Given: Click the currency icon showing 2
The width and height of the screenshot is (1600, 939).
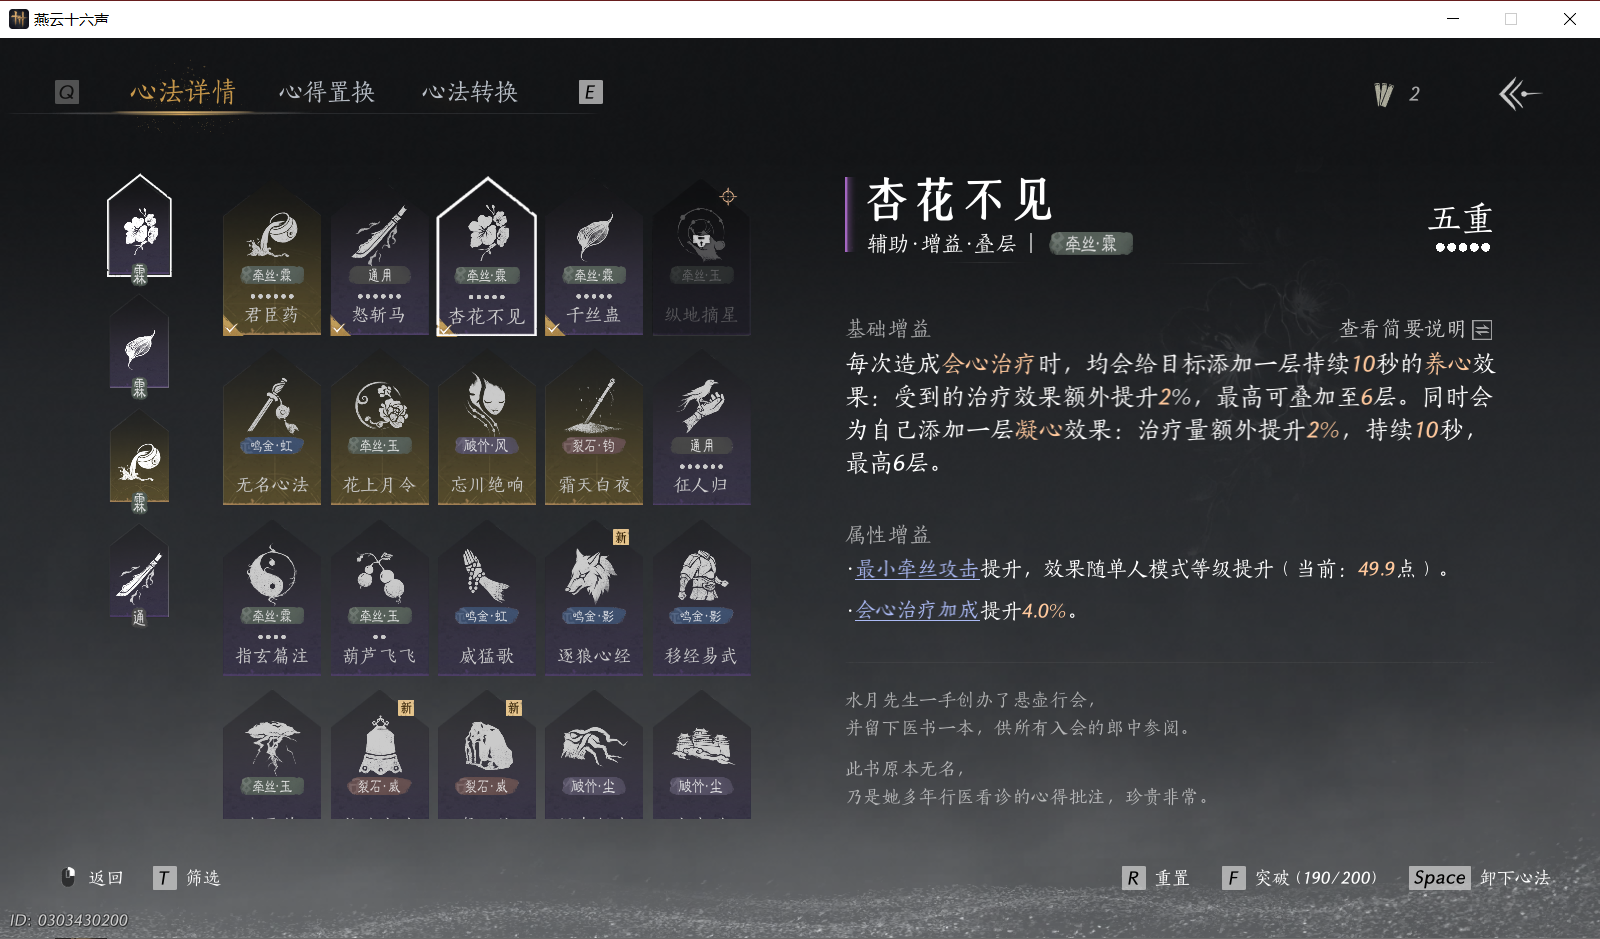Looking at the screenshot, I should tap(1384, 94).
